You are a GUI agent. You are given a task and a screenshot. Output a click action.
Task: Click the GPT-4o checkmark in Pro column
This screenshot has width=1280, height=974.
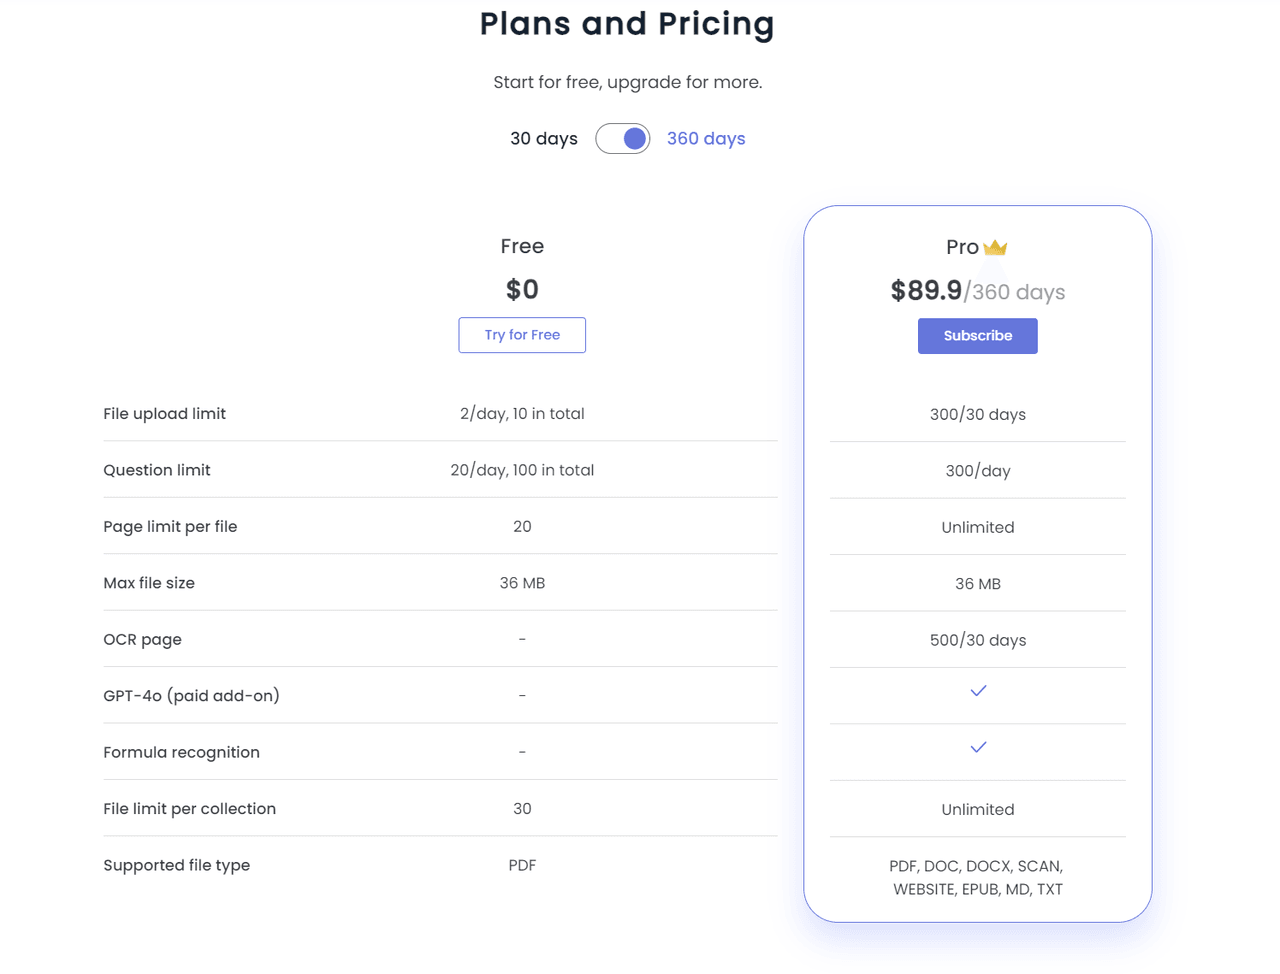click(978, 691)
